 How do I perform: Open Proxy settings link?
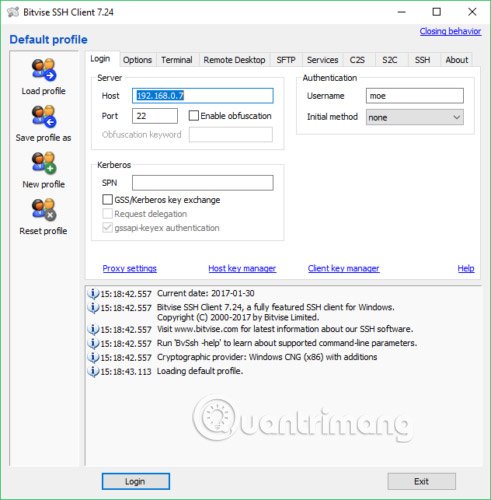[x=129, y=268]
